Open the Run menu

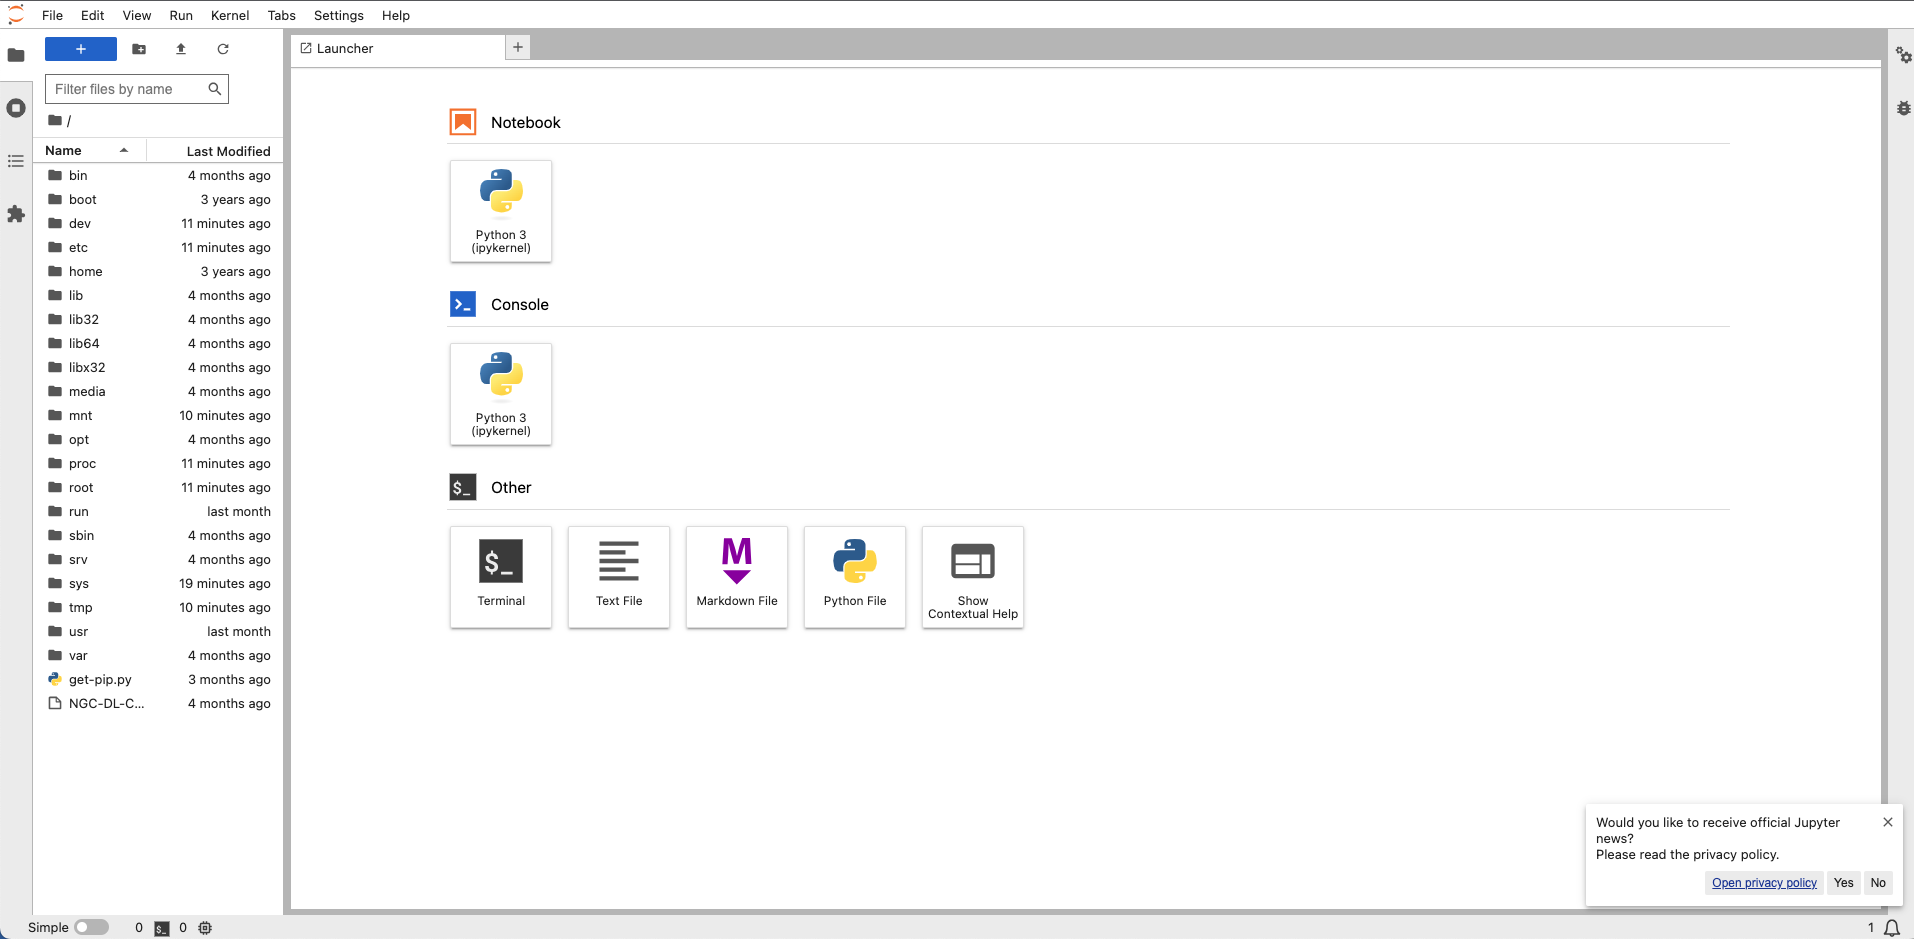pos(181,15)
